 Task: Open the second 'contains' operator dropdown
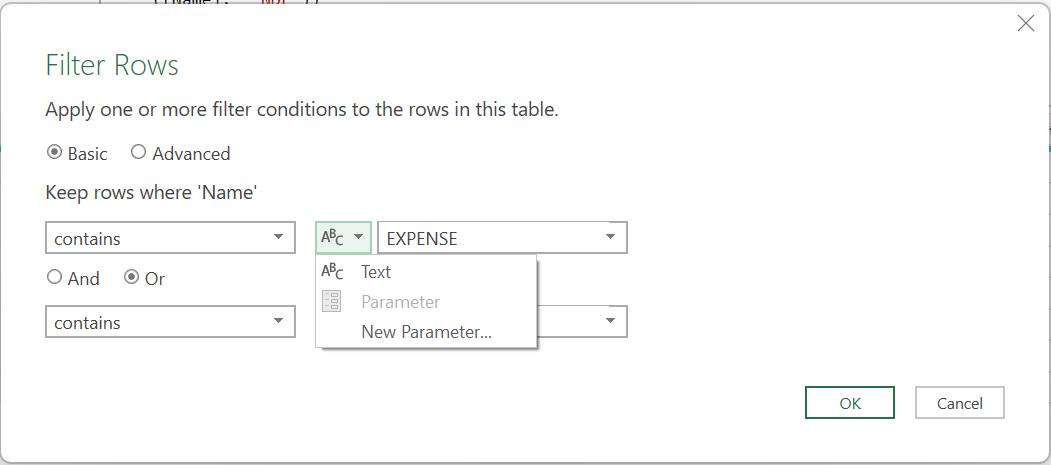pyautogui.click(x=170, y=322)
